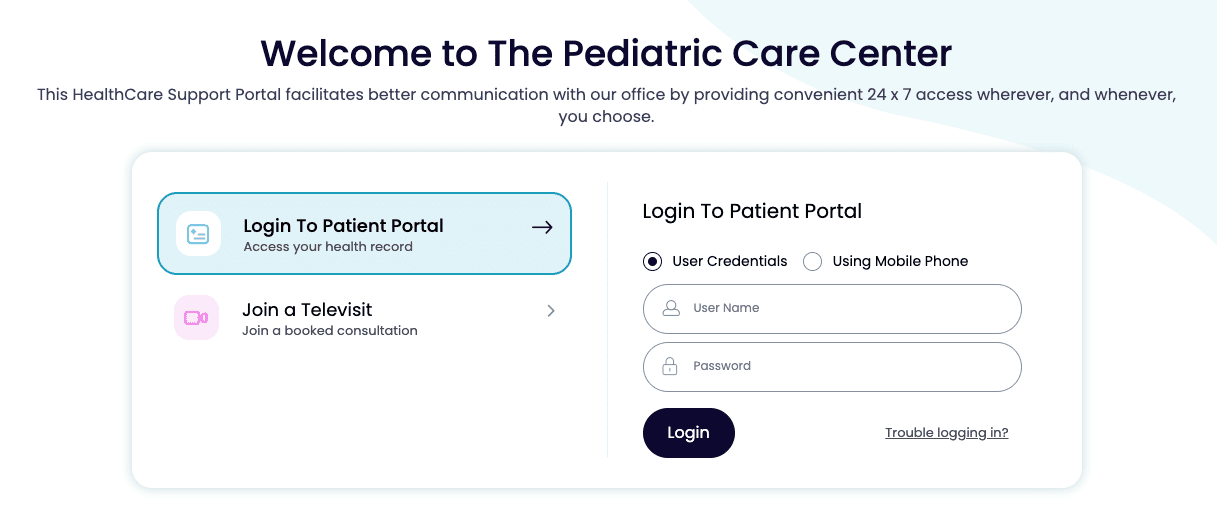Focus the User Name input field
The width and height of the screenshot is (1217, 520).
tap(850, 309)
